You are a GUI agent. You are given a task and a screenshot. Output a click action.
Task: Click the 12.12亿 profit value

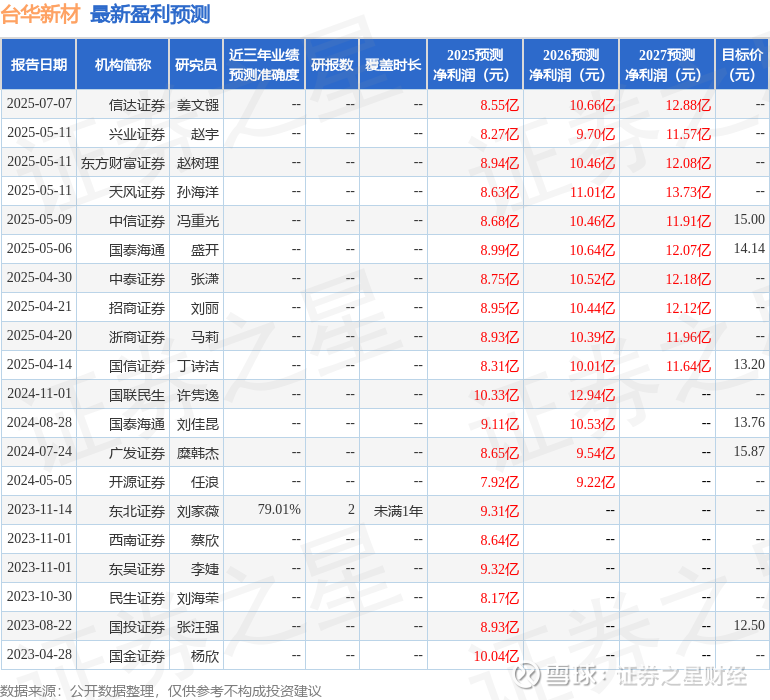[688, 308]
